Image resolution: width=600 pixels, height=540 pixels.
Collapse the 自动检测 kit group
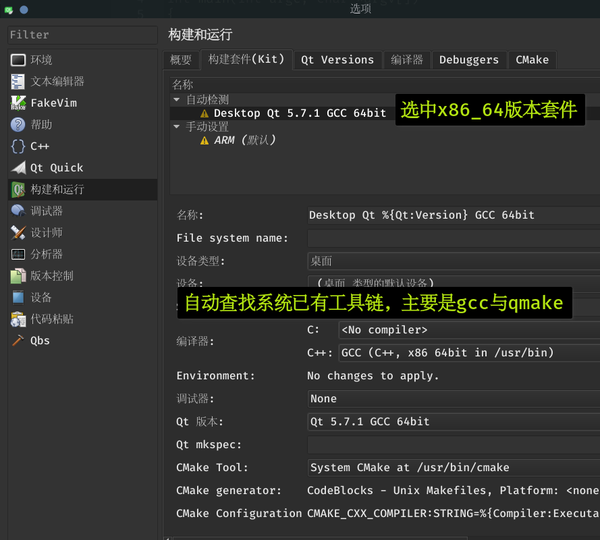tap(176, 100)
